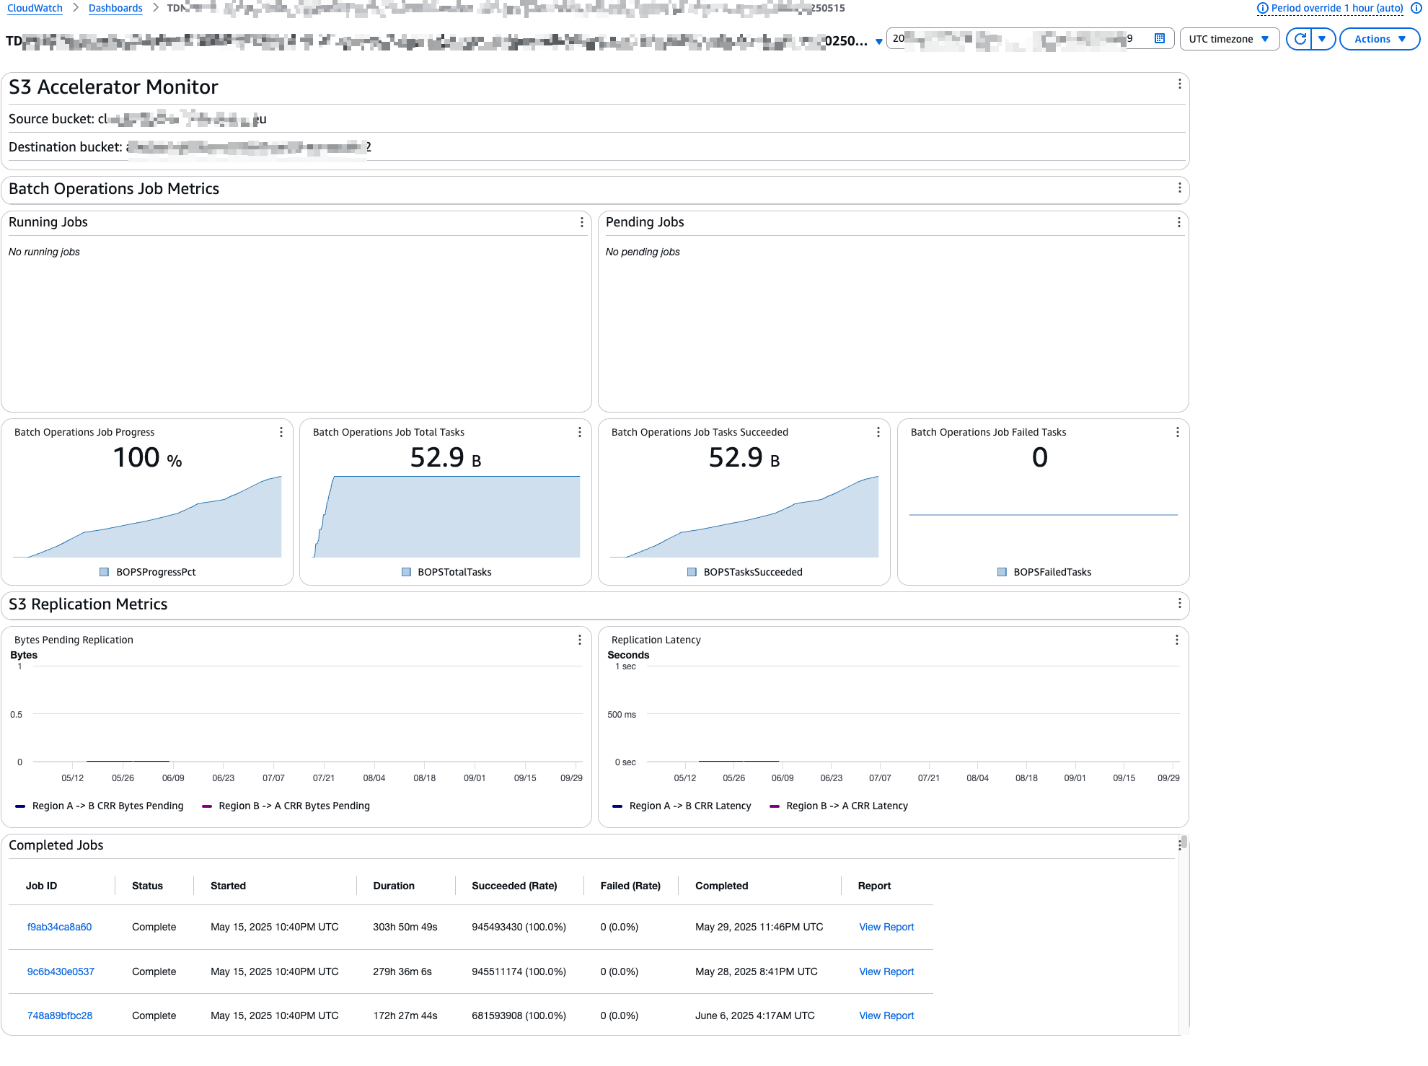This screenshot has width=1428, height=1066.
Task: Open S3 Accelerator Monitor widget options menu
Action: point(1179,84)
